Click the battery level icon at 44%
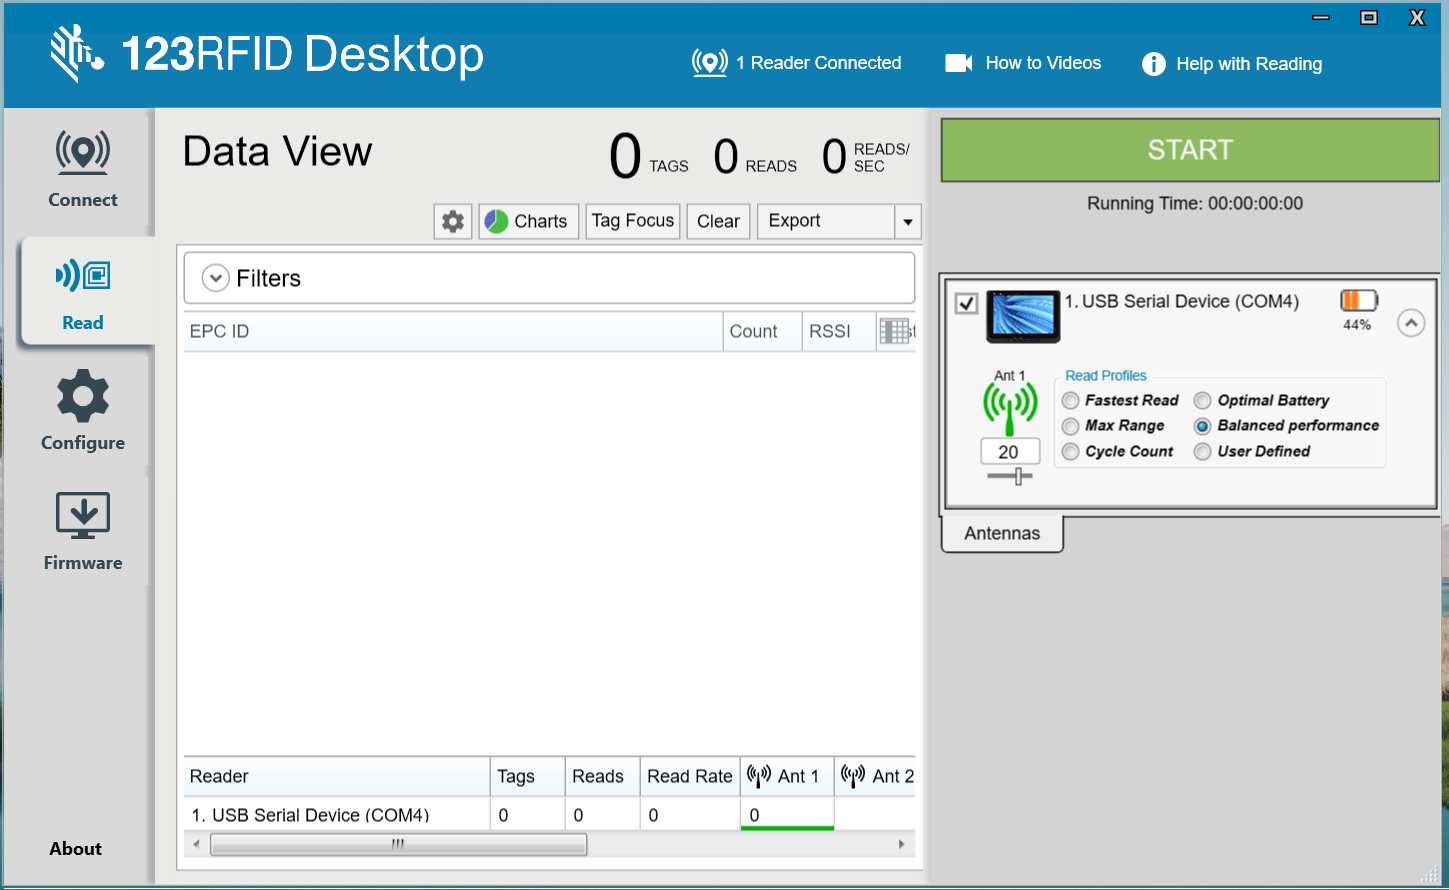The height and width of the screenshot is (890, 1449). (x=1358, y=300)
